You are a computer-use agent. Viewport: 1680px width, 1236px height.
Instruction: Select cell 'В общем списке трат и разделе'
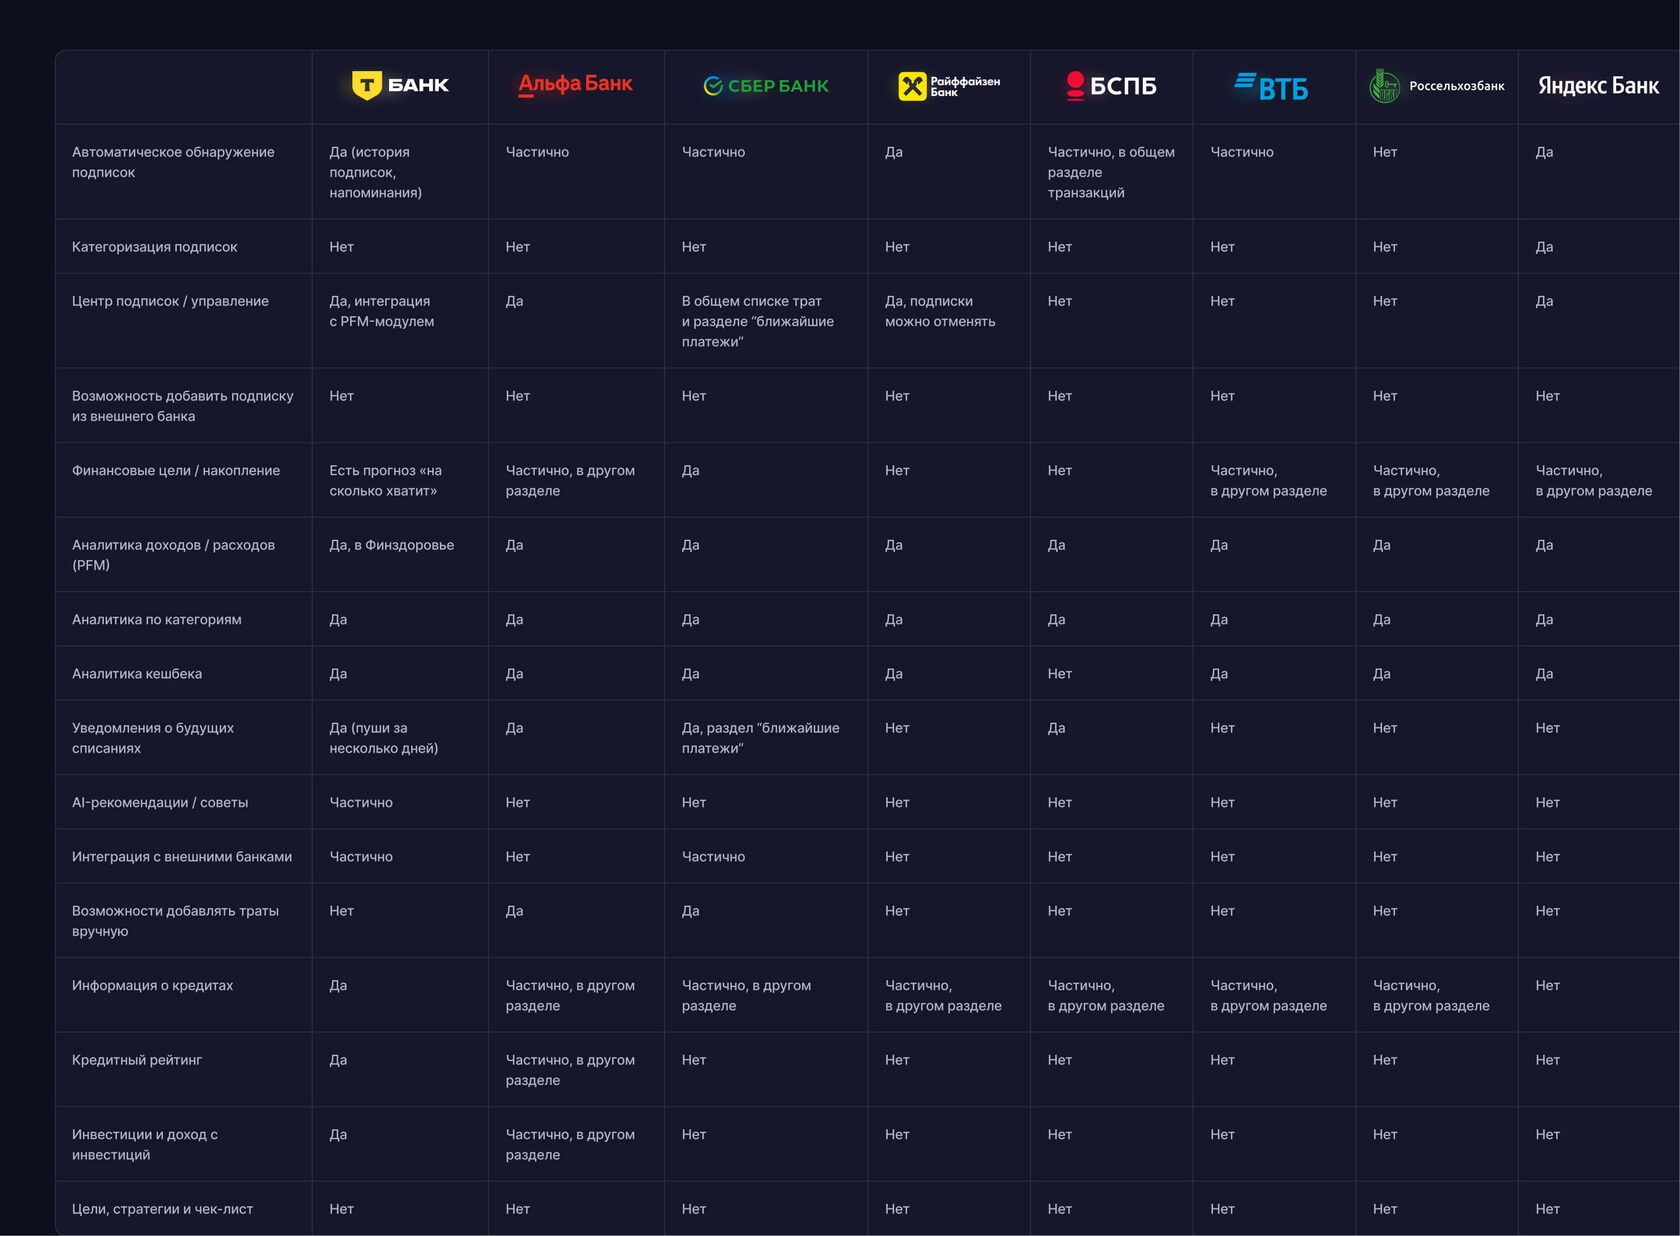758,321
